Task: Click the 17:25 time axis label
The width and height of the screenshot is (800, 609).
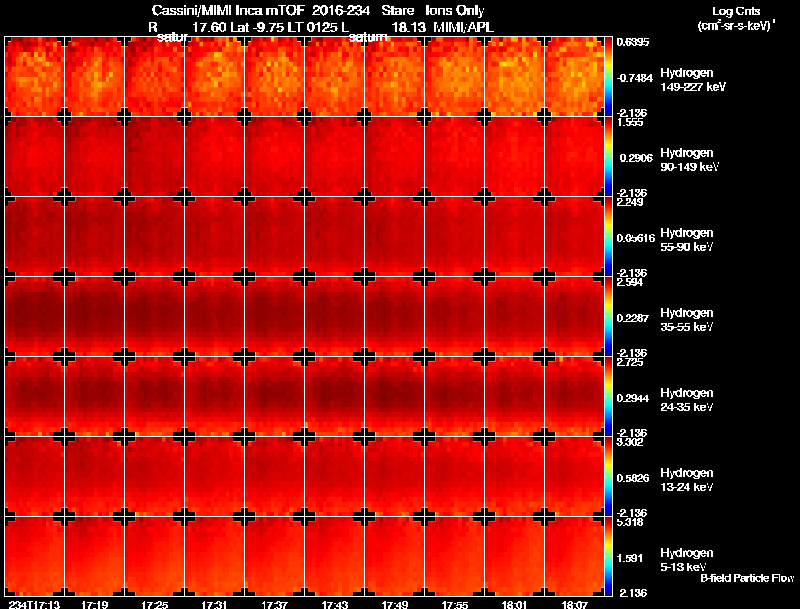Action: click(155, 604)
